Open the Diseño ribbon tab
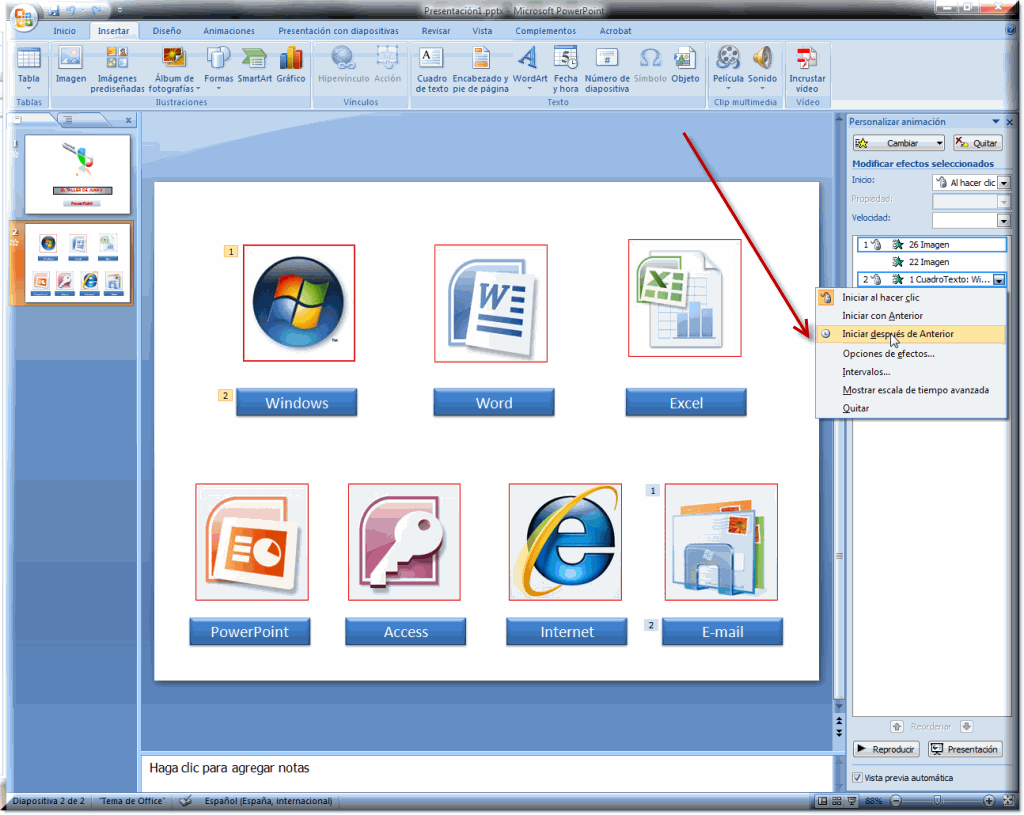Screen dimensions: 1024x815 pyautogui.click(x=167, y=31)
